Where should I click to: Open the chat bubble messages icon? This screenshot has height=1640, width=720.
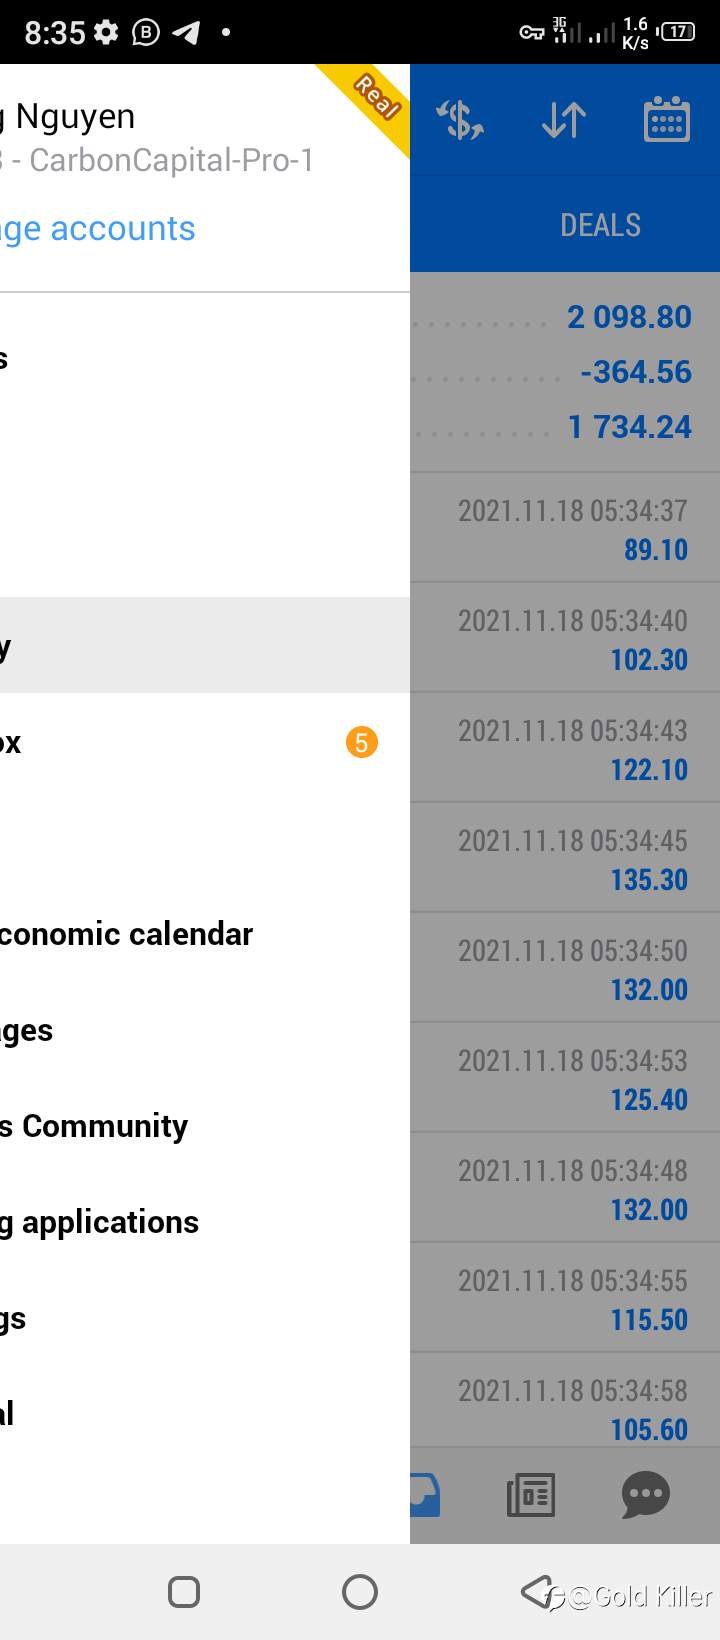[x=646, y=1495]
